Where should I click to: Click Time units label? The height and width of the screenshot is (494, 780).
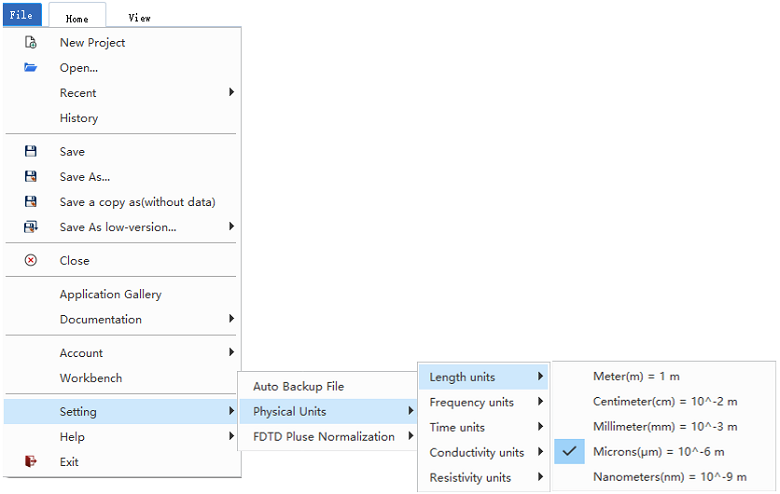[x=457, y=427]
